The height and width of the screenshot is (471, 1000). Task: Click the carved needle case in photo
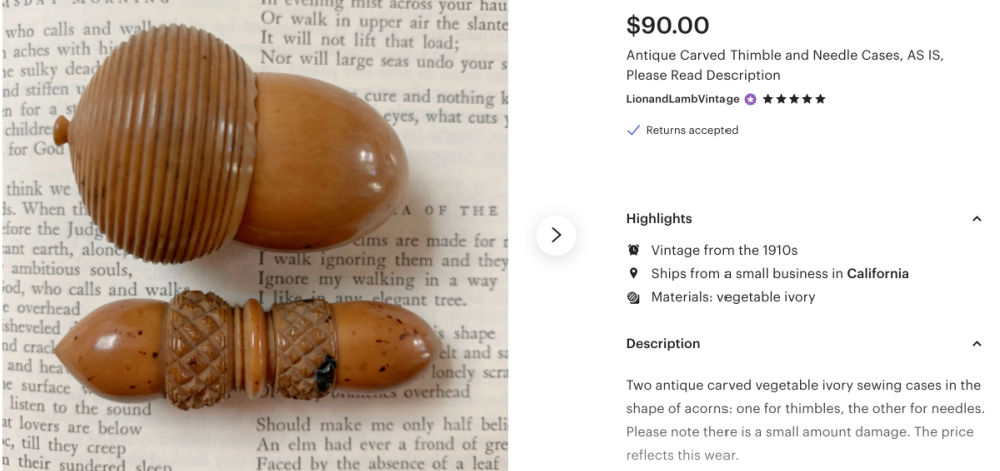(247, 349)
